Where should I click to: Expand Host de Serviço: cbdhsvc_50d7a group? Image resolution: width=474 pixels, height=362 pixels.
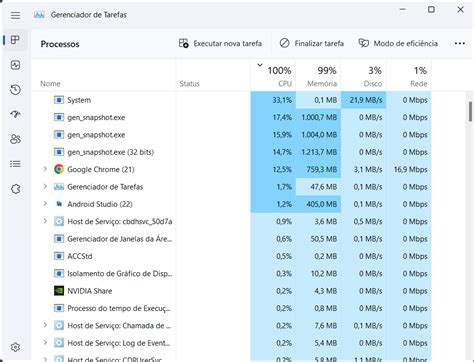[x=45, y=221]
